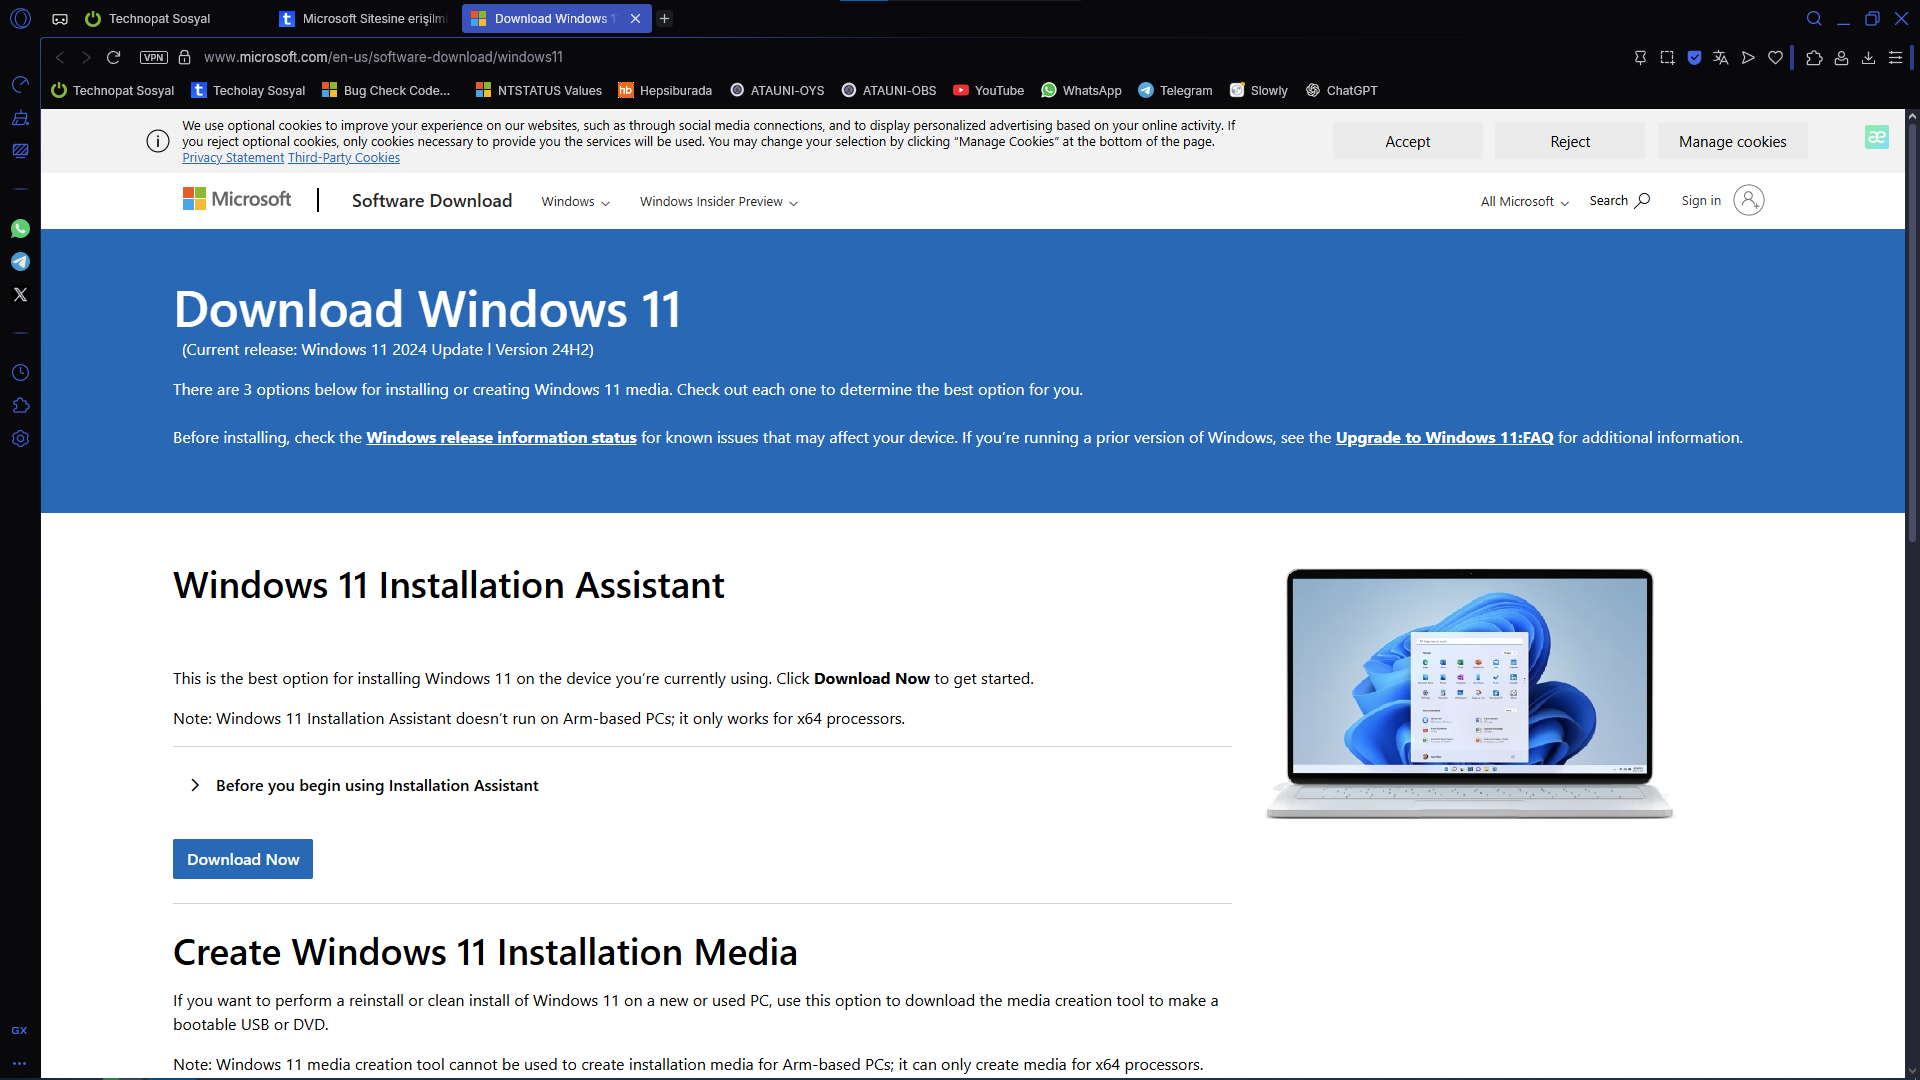The image size is (1920, 1080).
Task: Open Techolay Sosyal bookmark
Action: pyautogui.click(x=248, y=90)
